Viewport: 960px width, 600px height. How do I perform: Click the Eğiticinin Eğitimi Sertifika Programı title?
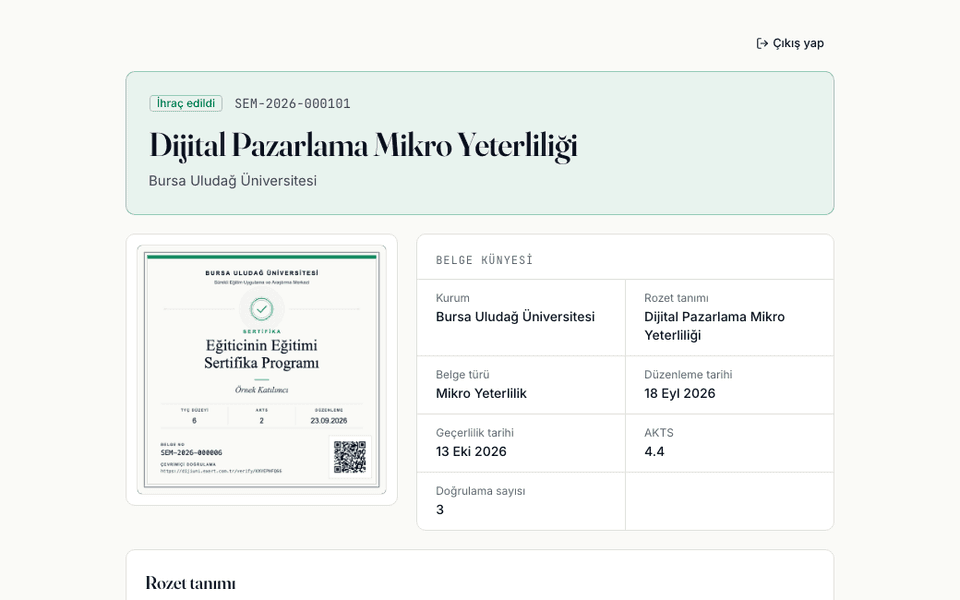tap(261, 354)
